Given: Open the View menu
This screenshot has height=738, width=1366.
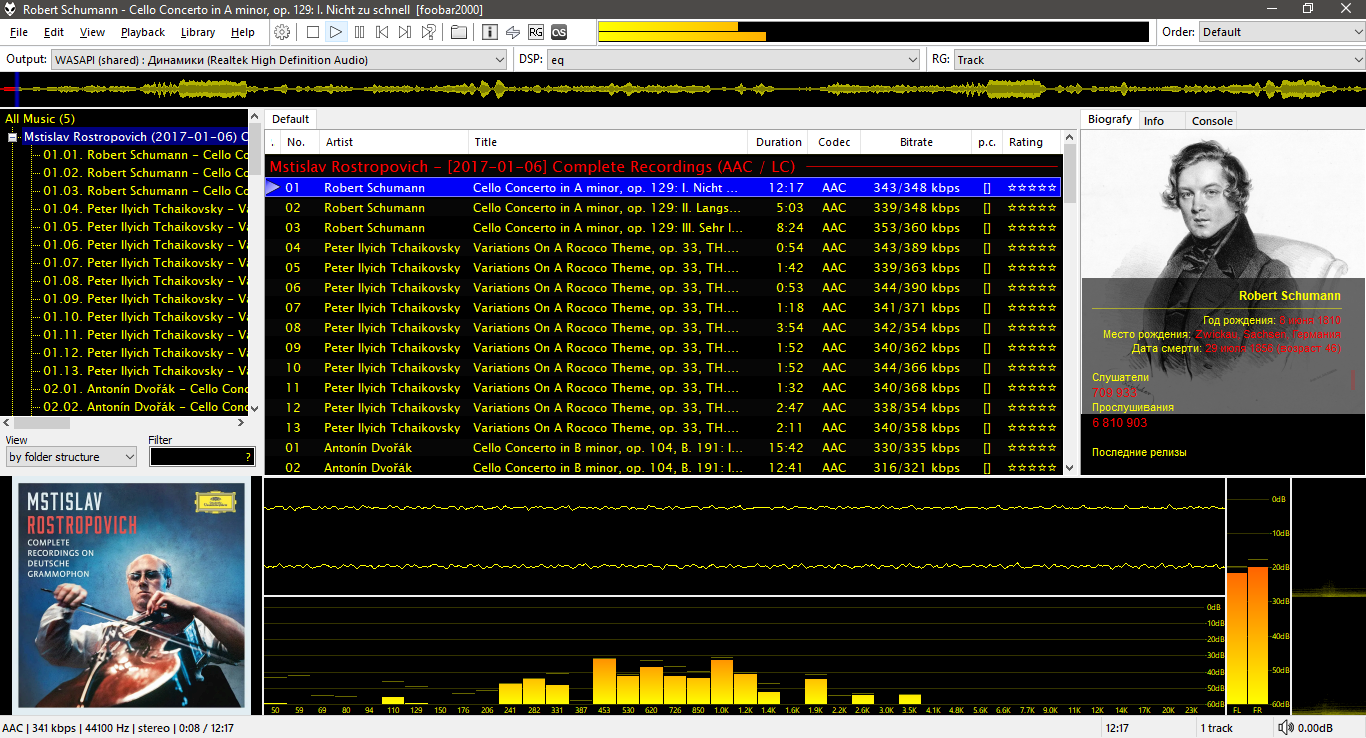Looking at the screenshot, I should point(92,32).
